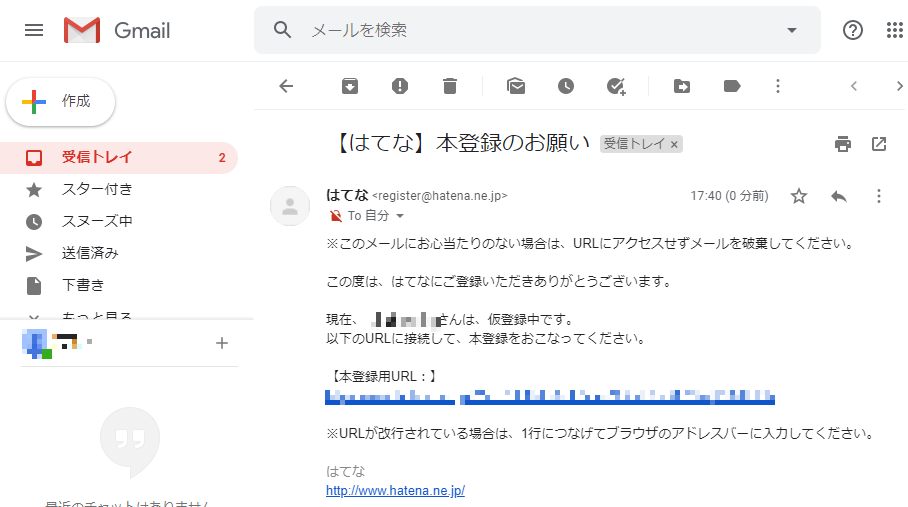The image size is (908, 507).
Task: Mark the email as unread
Action: tap(515, 86)
